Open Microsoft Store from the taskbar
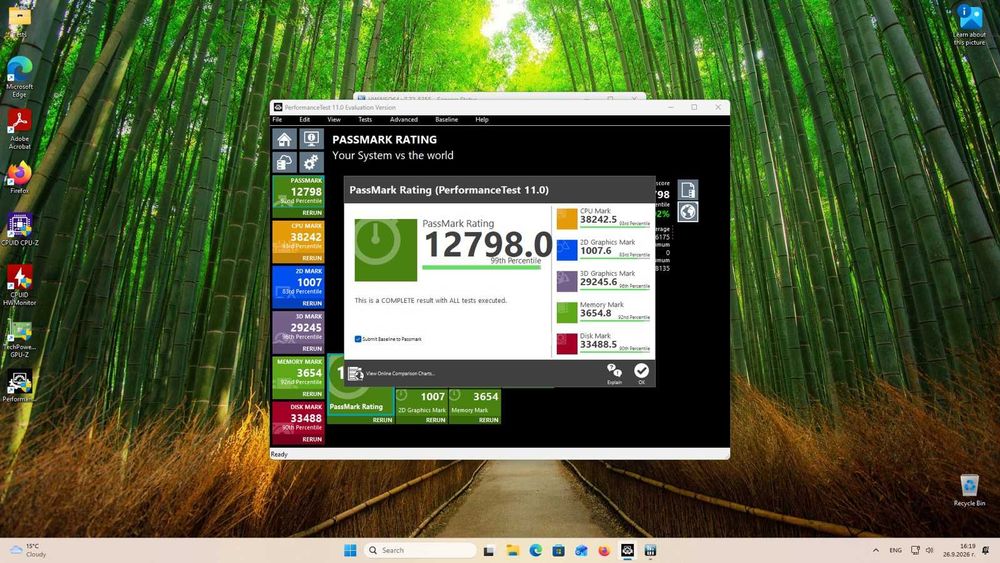The height and width of the screenshot is (563, 1000). tap(558, 550)
